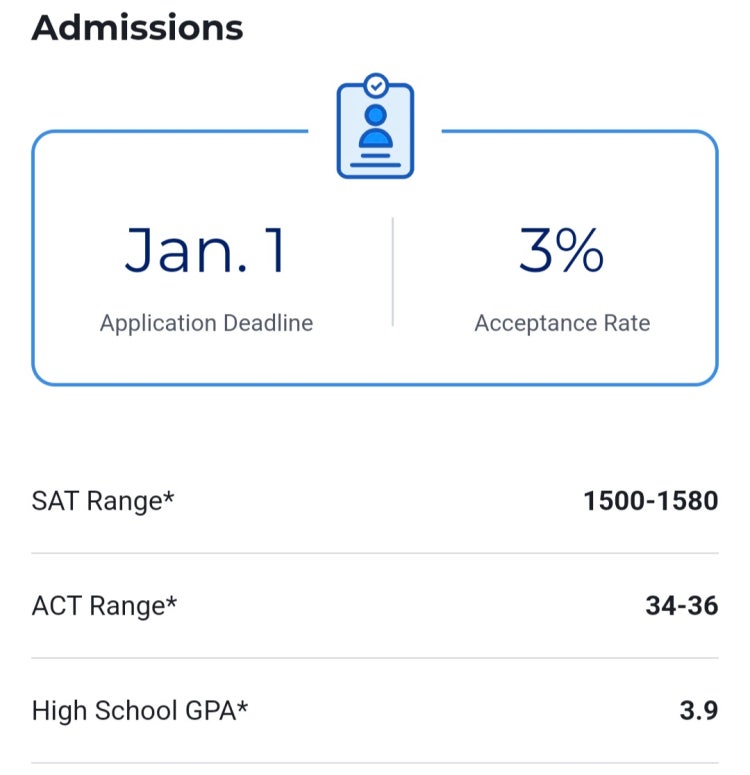Click the Application Deadline label
The height and width of the screenshot is (775, 750).
(x=207, y=323)
